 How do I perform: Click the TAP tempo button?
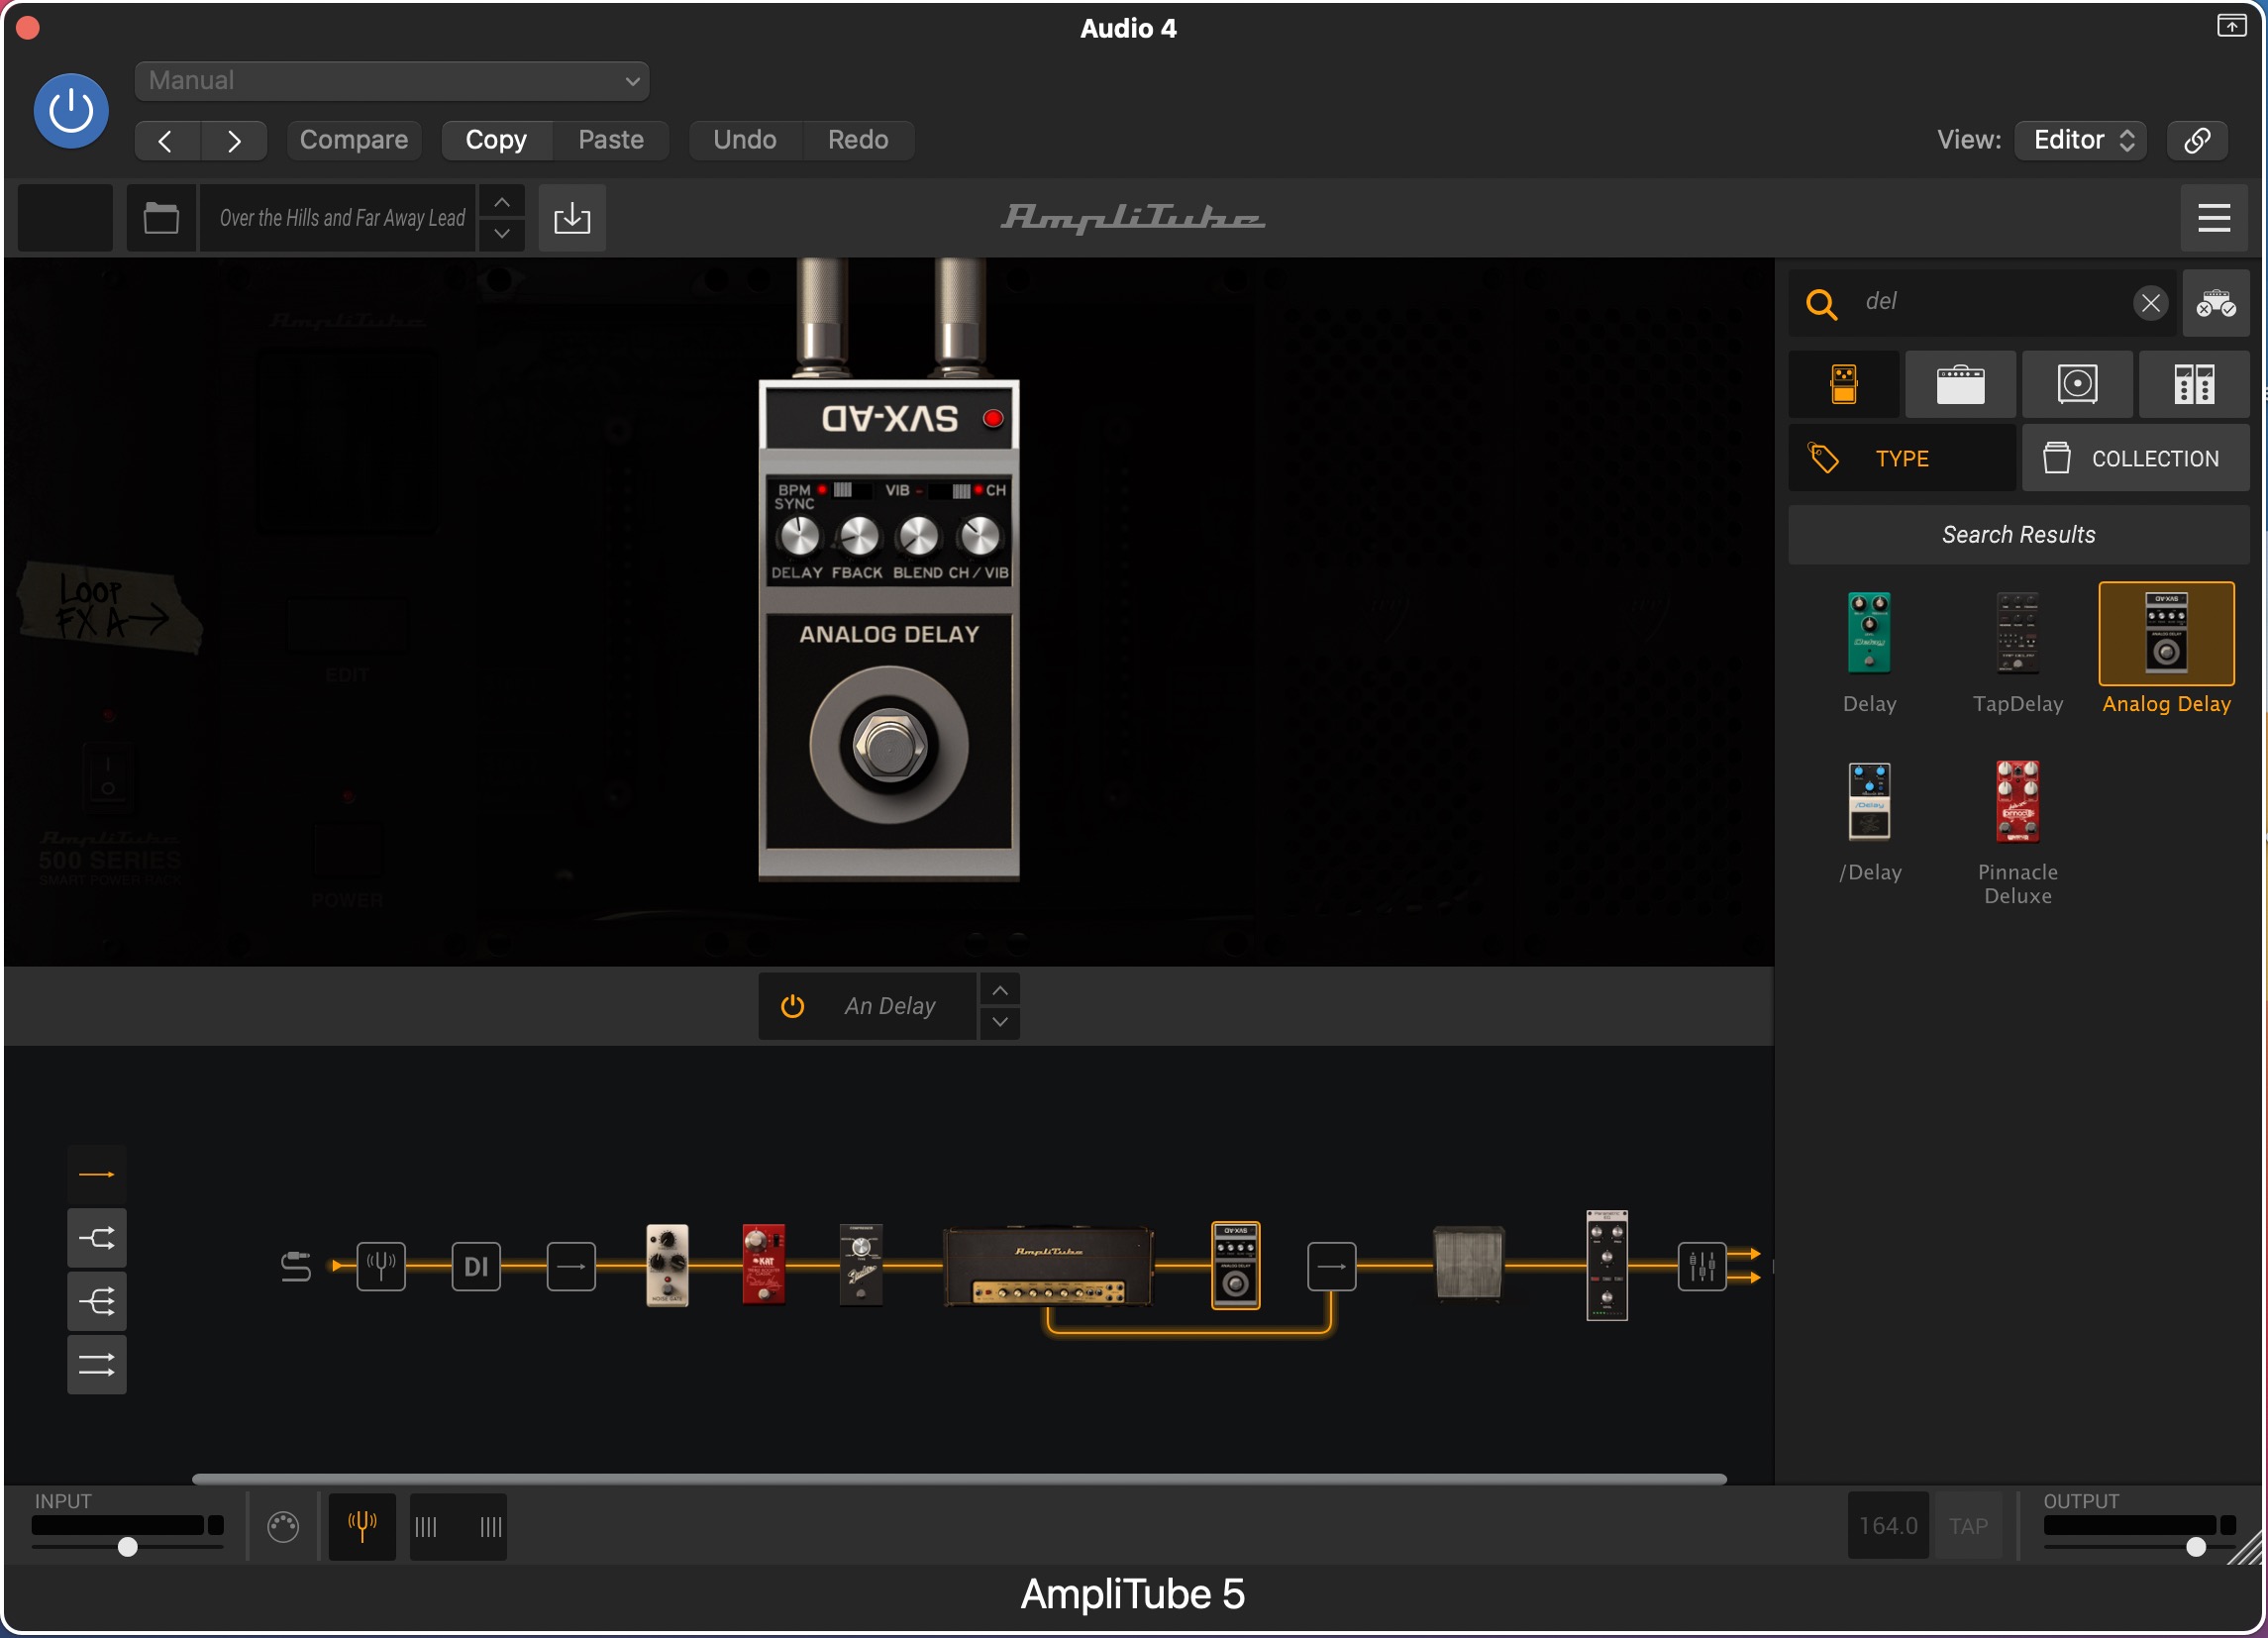tap(1968, 1526)
